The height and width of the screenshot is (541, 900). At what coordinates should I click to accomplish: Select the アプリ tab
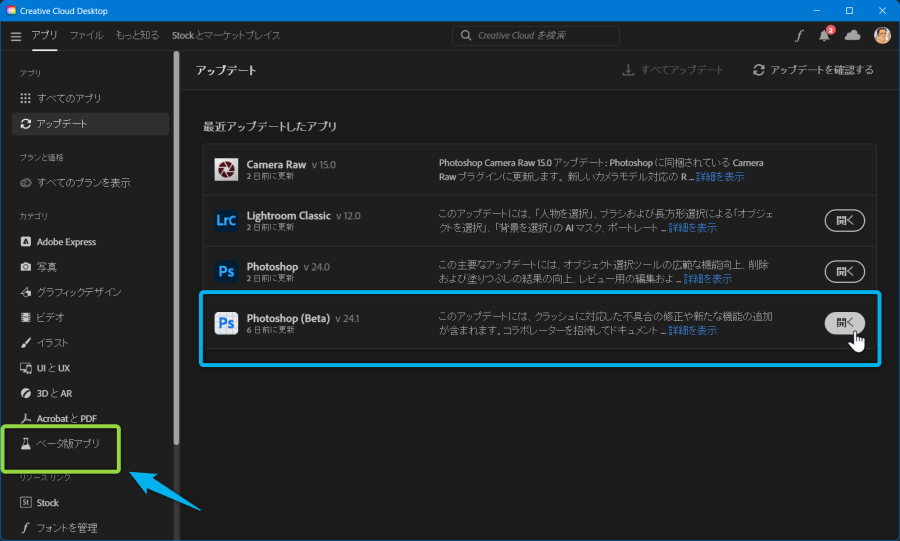click(x=44, y=36)
